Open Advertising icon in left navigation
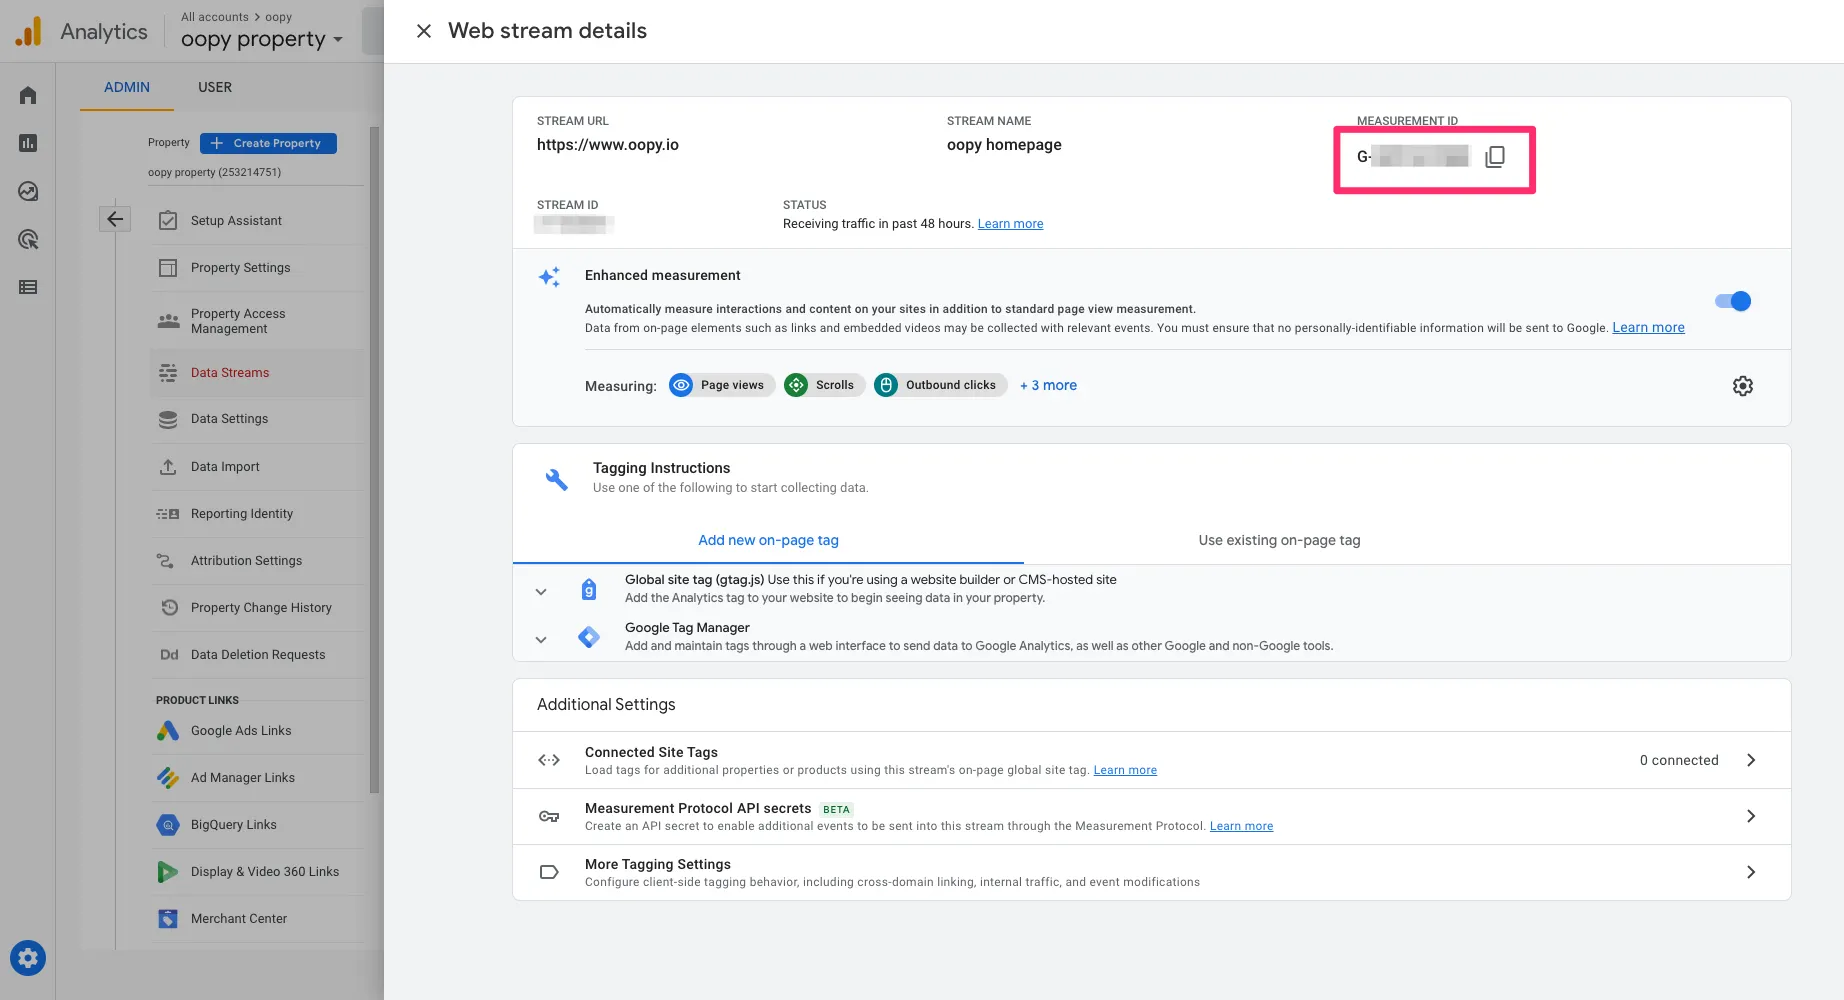The height and width of the screenshot is (1000, 1844). point(28,239)
